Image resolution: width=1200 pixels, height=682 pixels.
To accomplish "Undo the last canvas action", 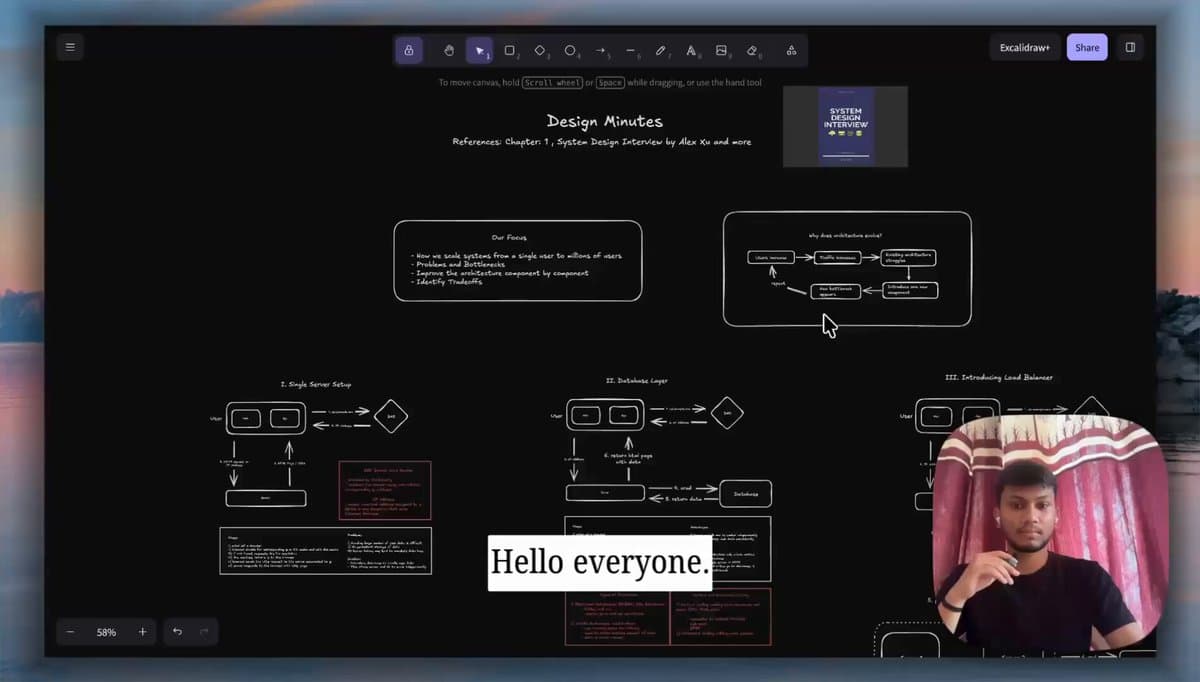I will [x=177, y=632].
